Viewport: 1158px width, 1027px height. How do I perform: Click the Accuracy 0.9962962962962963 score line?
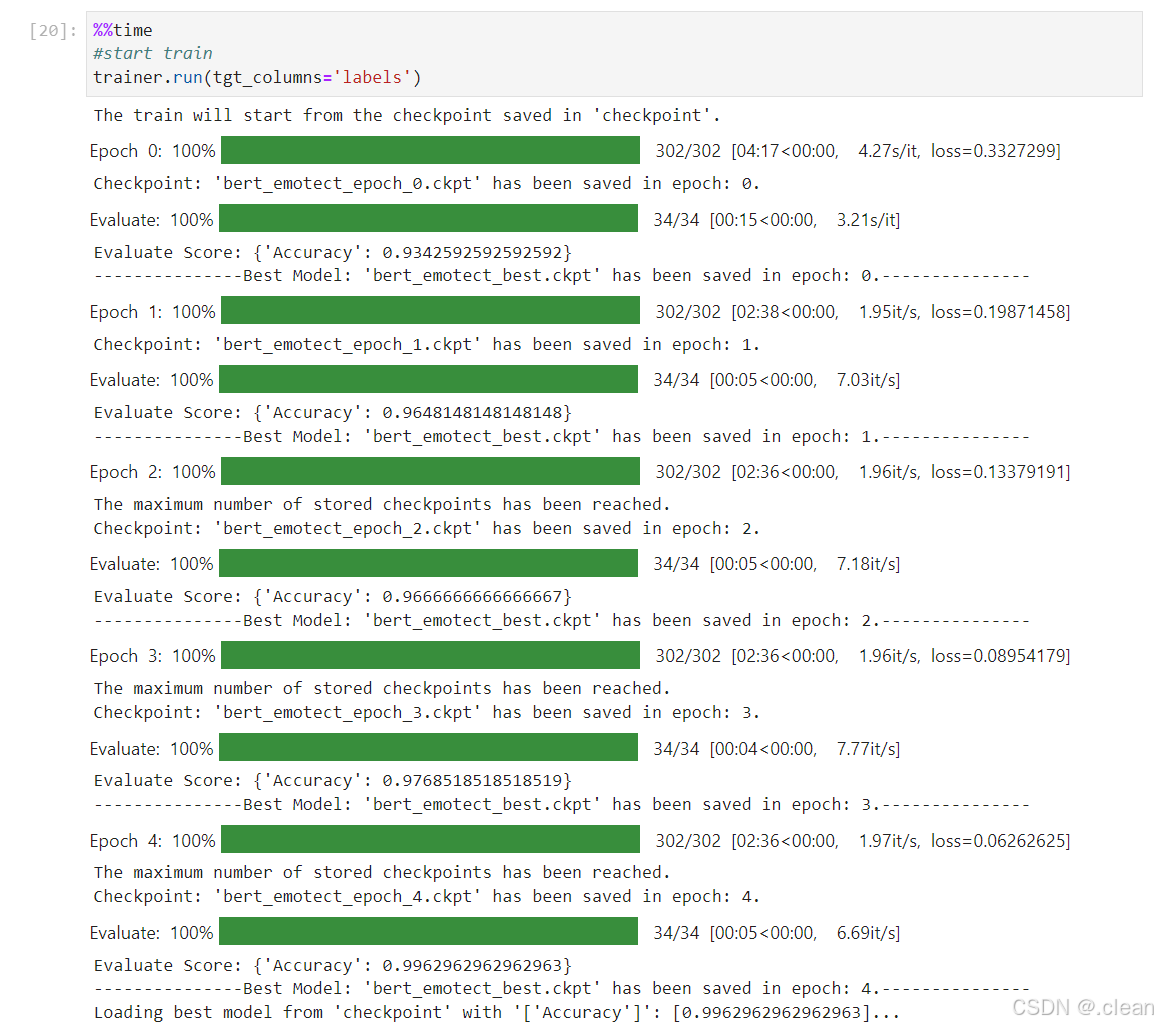[x=332, y=966]
